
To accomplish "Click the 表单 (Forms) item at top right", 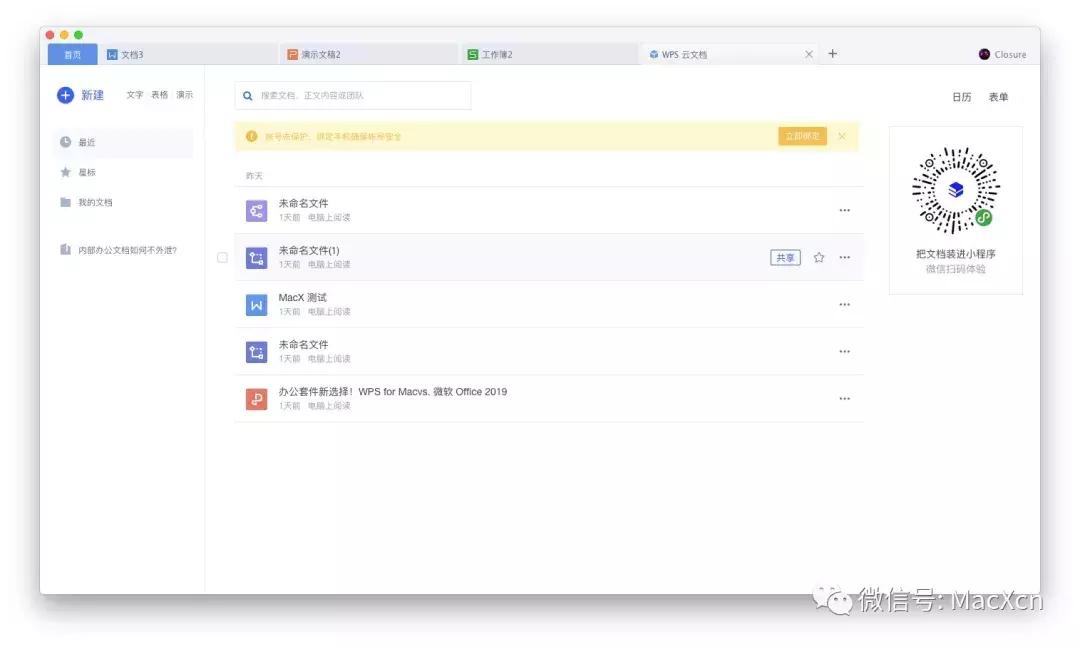I will [x=999, y=96].
